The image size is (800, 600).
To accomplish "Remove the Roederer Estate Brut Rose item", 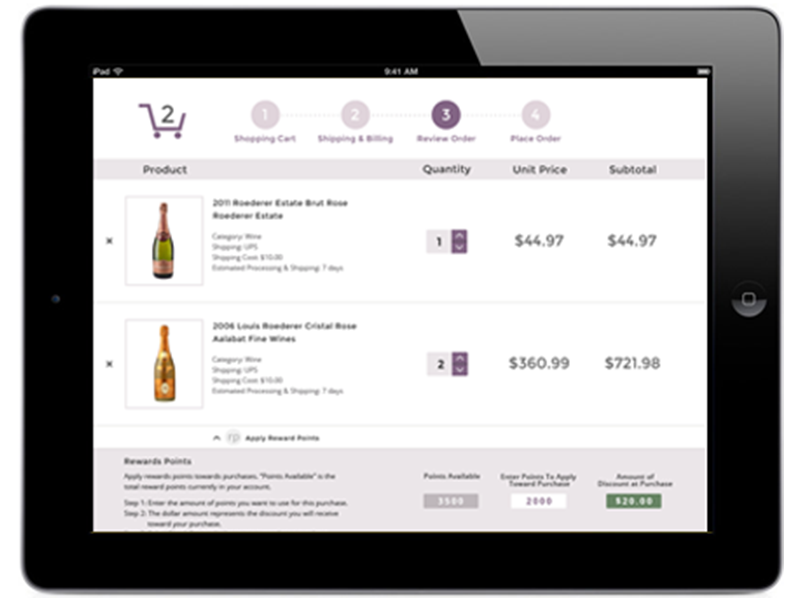I will (109, 241).
